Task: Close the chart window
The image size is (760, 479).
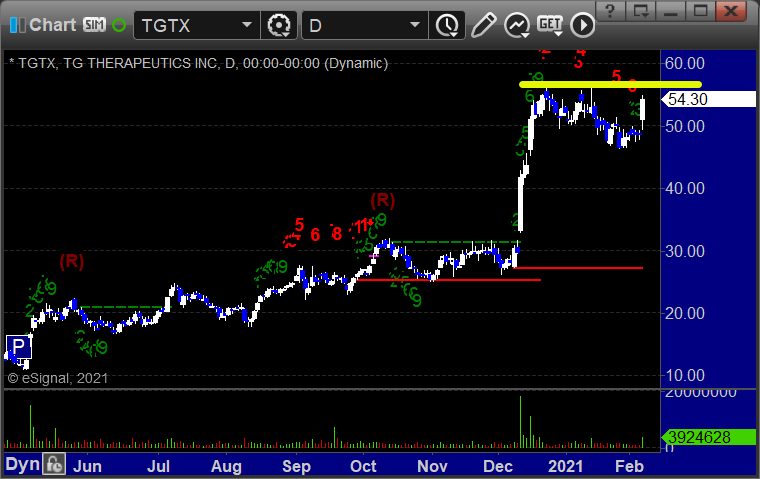Action: (x=731, y=10)
